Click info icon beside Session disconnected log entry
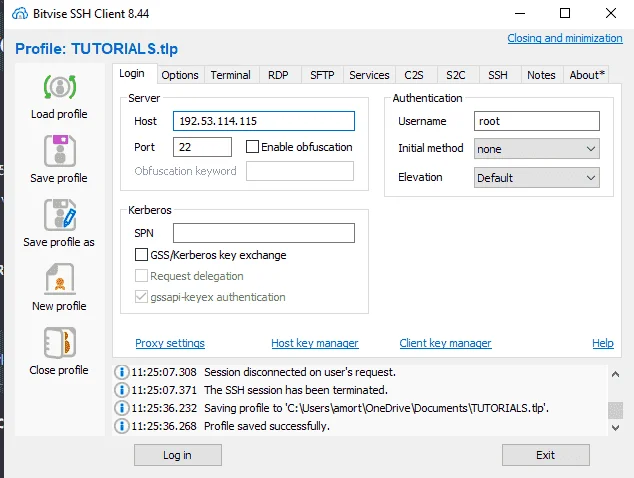The image size is (634, 478). pos(121,372)
